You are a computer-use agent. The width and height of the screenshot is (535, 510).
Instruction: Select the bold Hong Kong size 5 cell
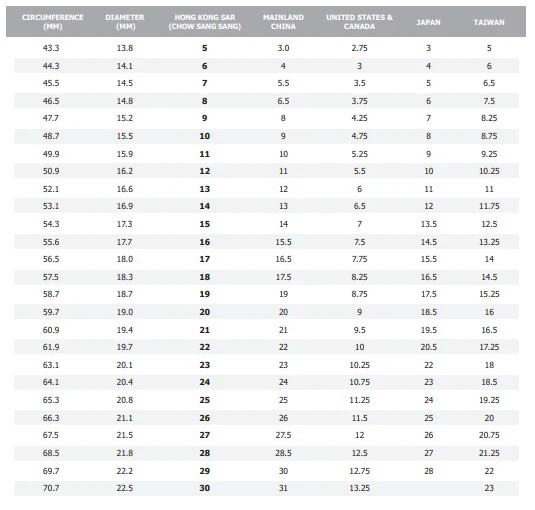[204, 48]
